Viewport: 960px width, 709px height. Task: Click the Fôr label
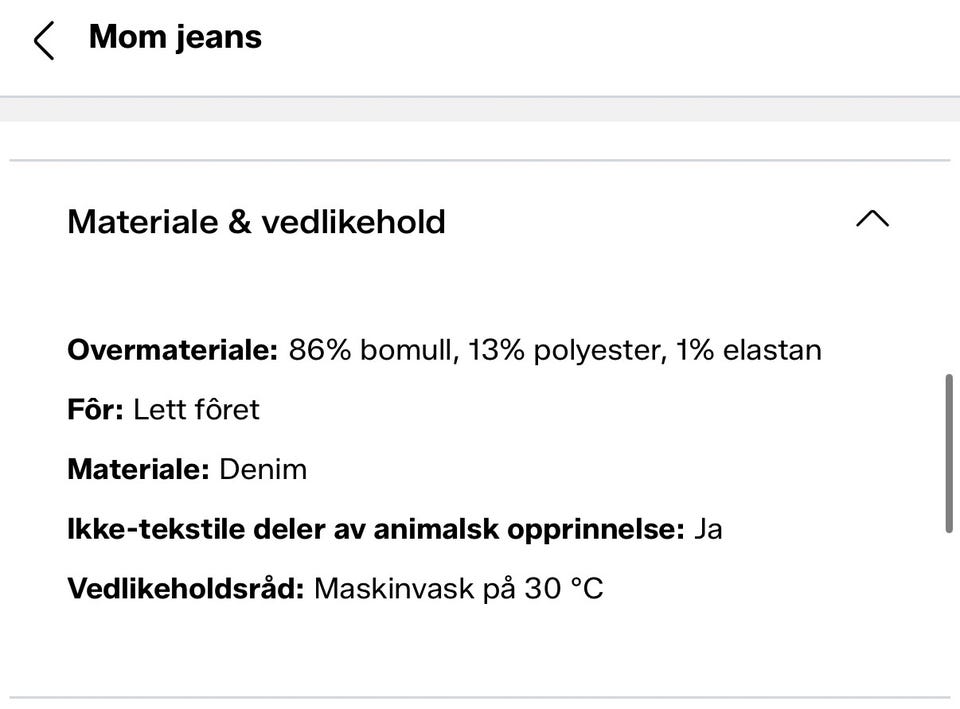[96, 410]
